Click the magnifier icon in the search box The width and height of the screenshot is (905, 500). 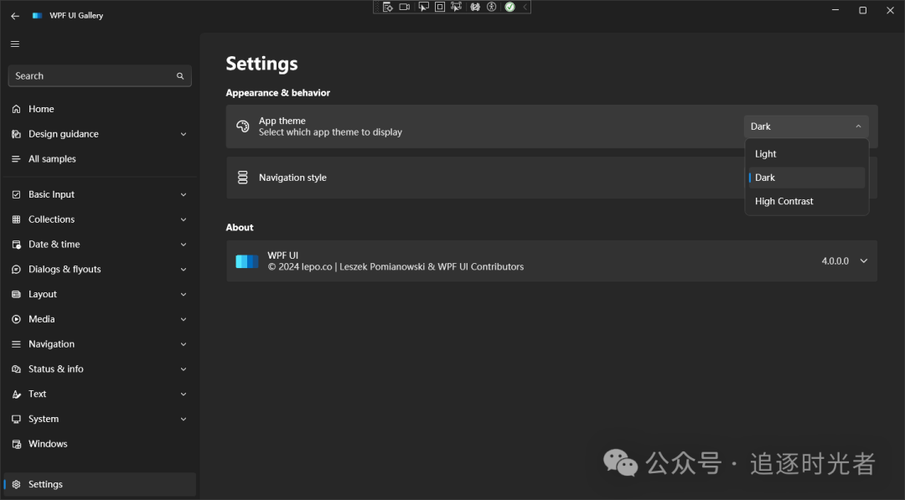click(x=180, y=76)
